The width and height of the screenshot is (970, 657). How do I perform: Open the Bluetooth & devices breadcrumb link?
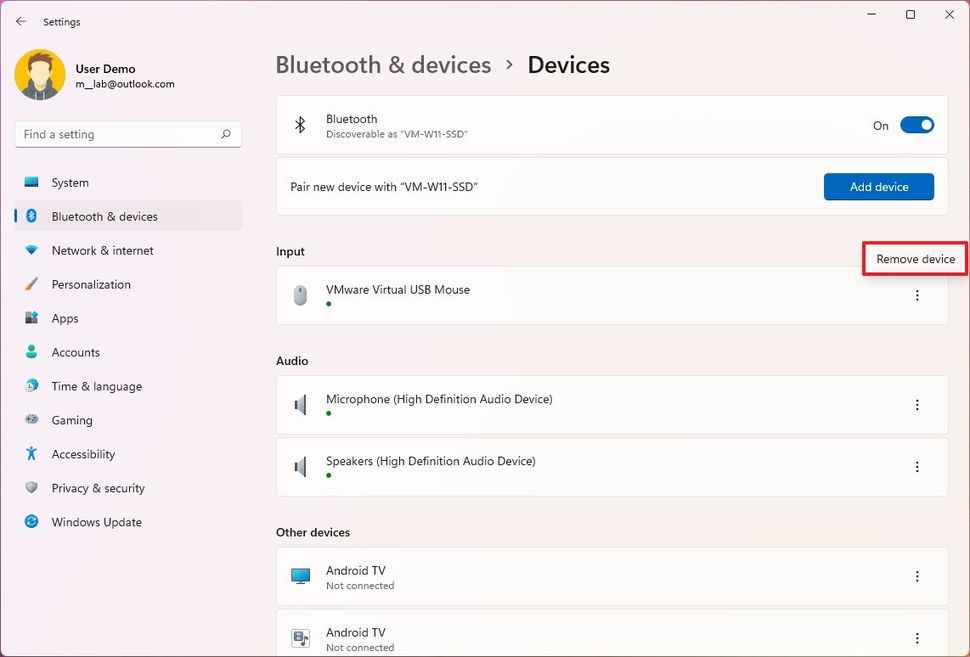tap(383, 64)
